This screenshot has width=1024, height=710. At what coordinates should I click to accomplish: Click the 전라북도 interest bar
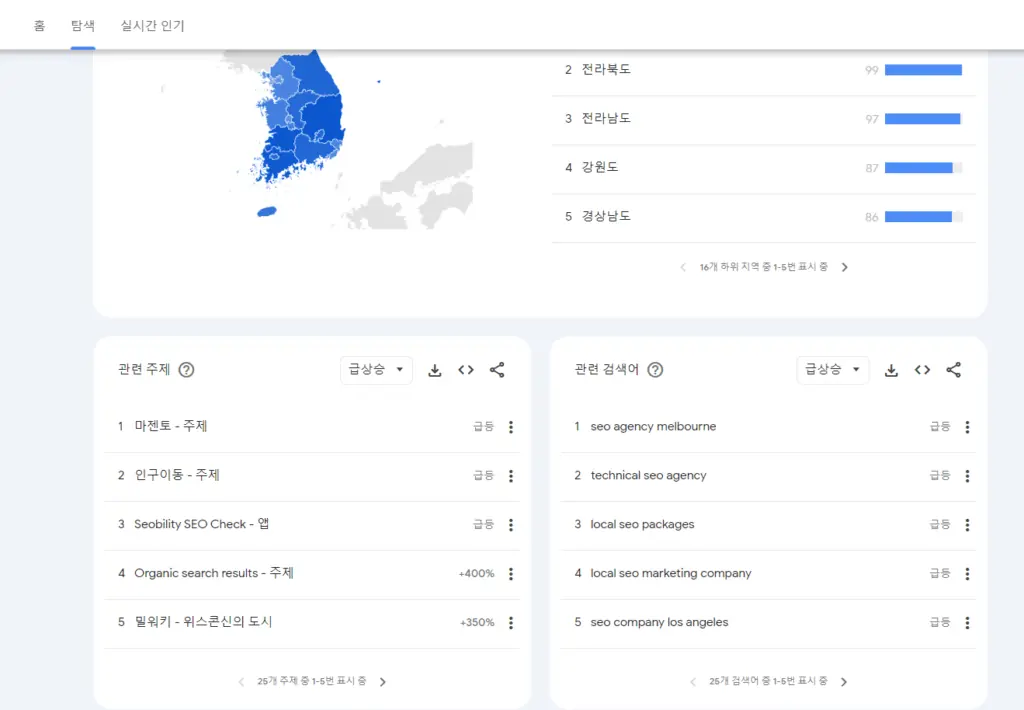pos(923,70)
